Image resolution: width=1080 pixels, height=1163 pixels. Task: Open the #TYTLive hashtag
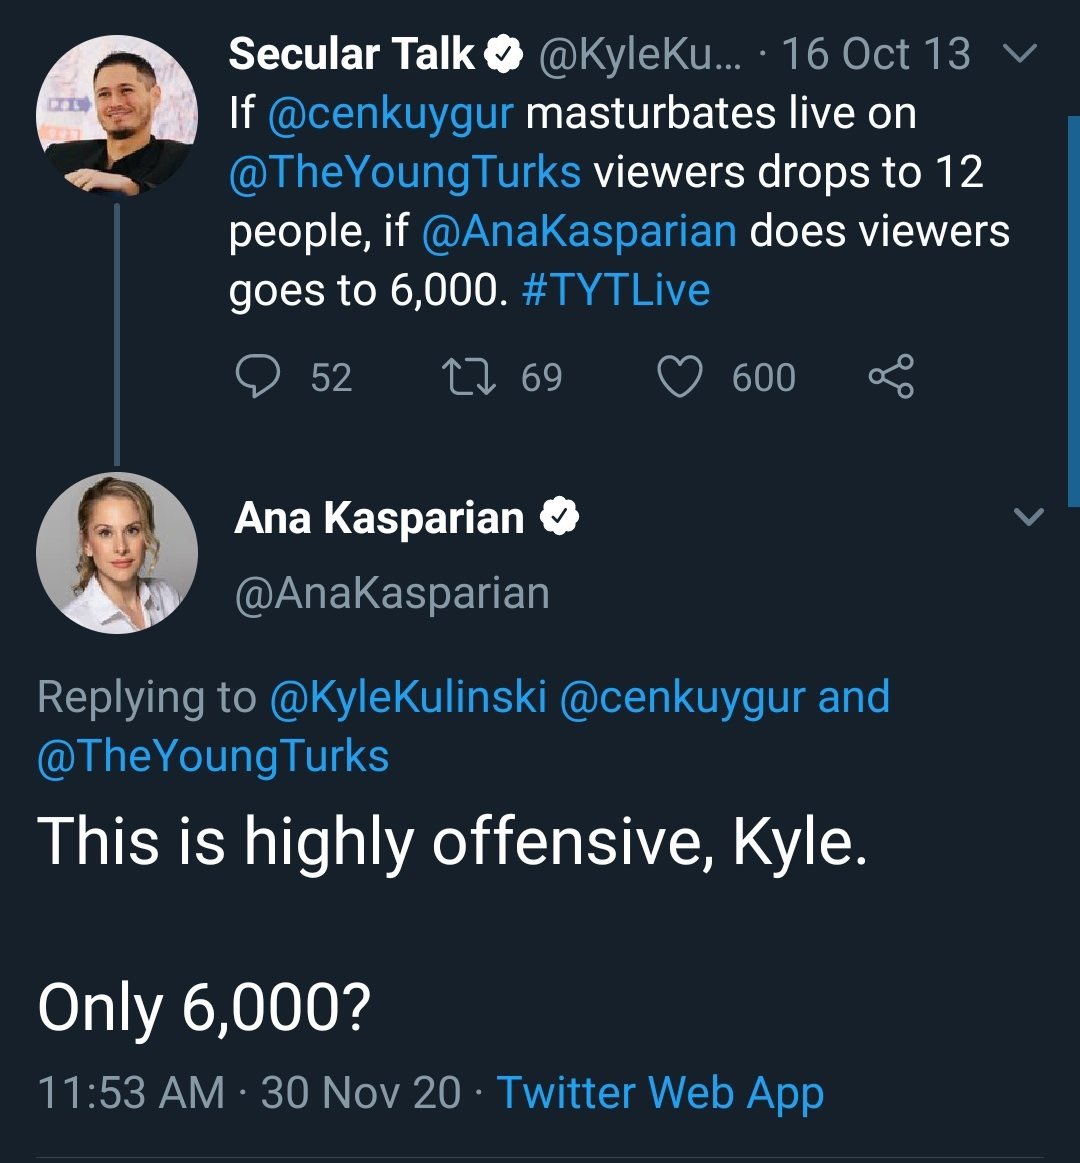click(615, 290)
